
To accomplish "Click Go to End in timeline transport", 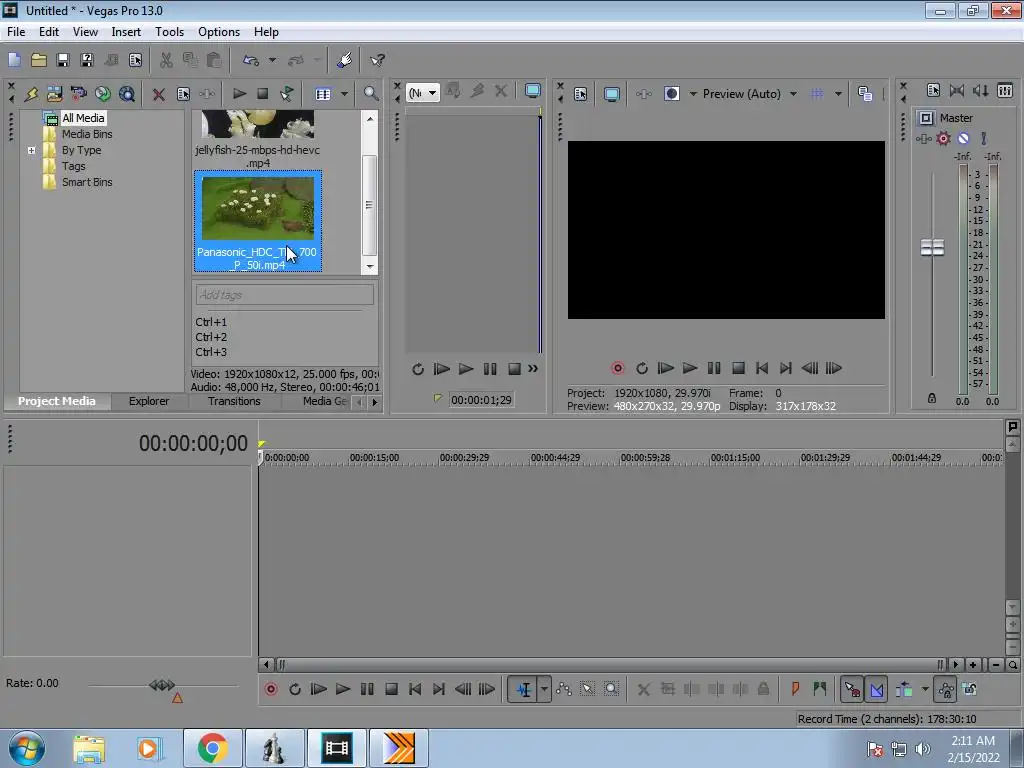I will (439, 689).
